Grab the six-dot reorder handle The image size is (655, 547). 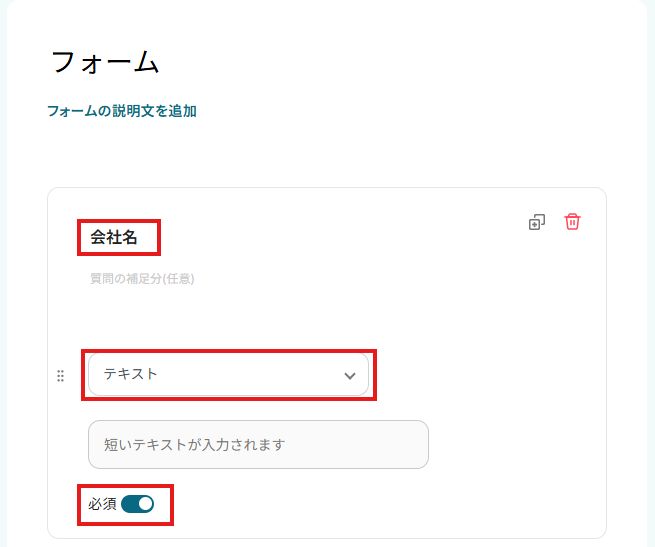coord(60,376)
